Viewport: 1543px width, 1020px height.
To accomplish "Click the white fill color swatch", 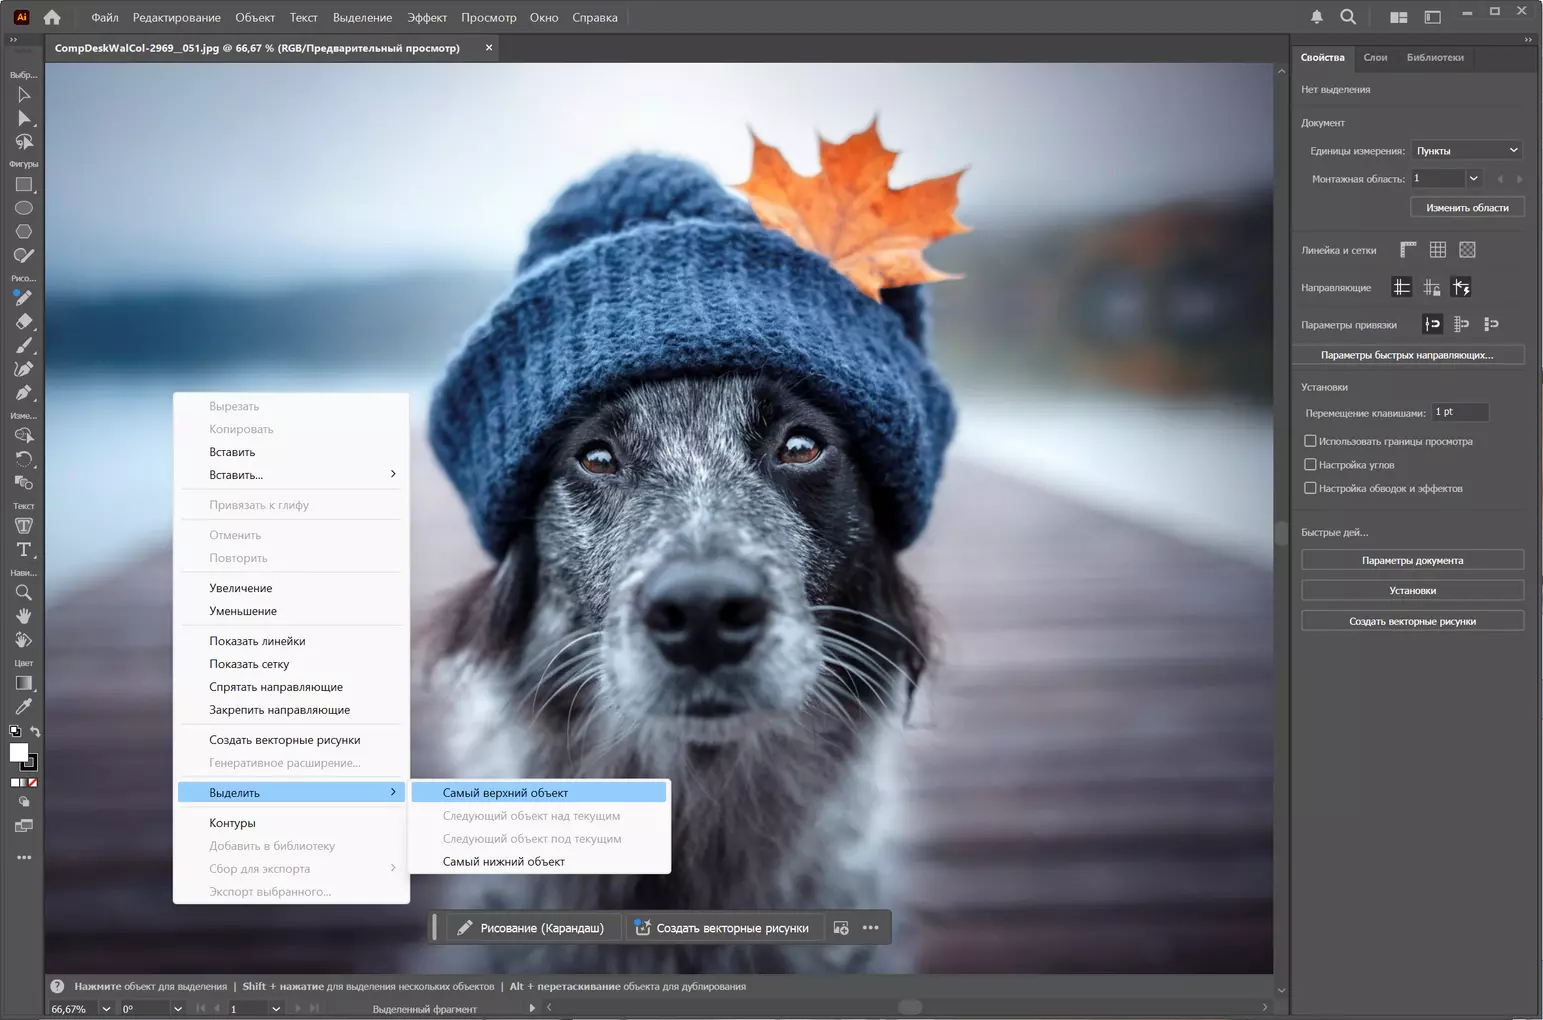I will [18, 753].
